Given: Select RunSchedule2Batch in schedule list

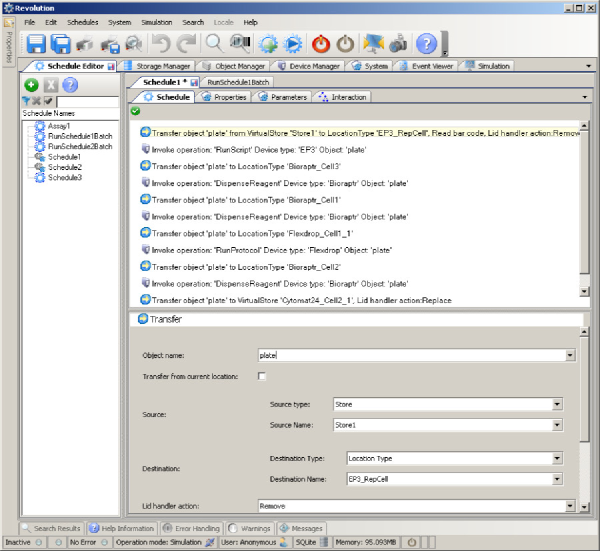Looking at the screenshot, I should [x=79, y=146].
